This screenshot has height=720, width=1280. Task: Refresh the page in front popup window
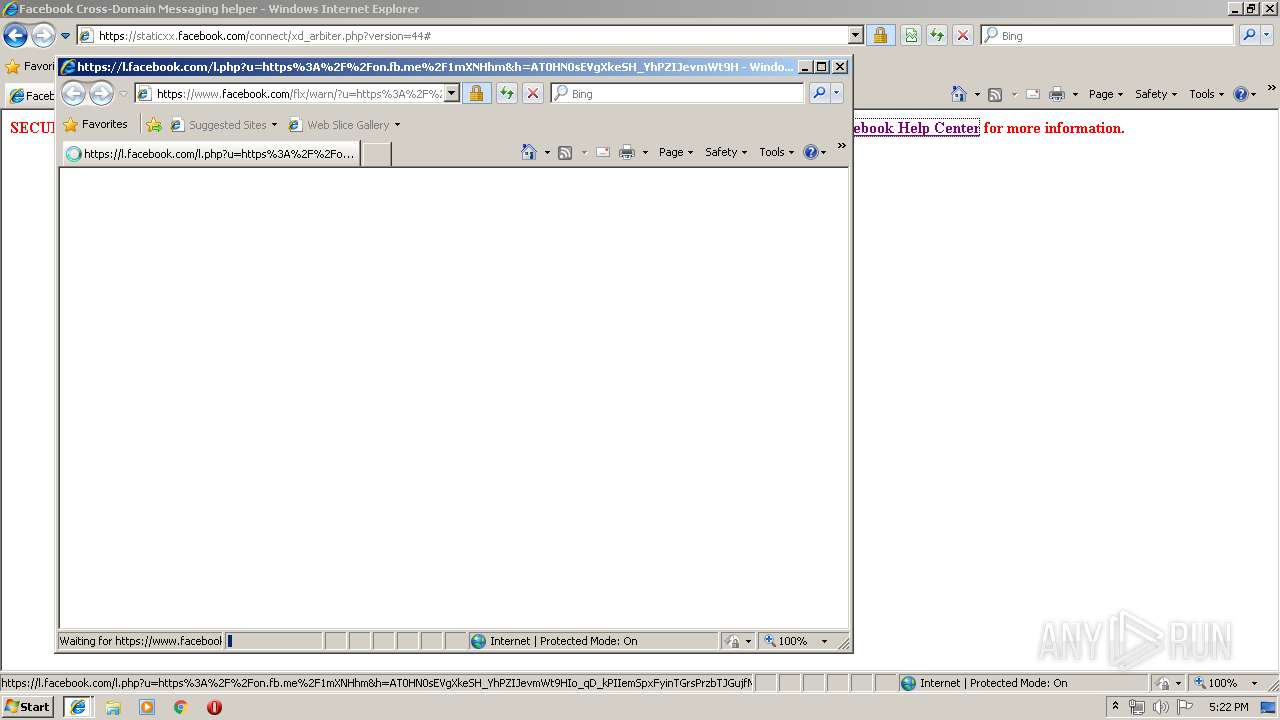(507, 93)
